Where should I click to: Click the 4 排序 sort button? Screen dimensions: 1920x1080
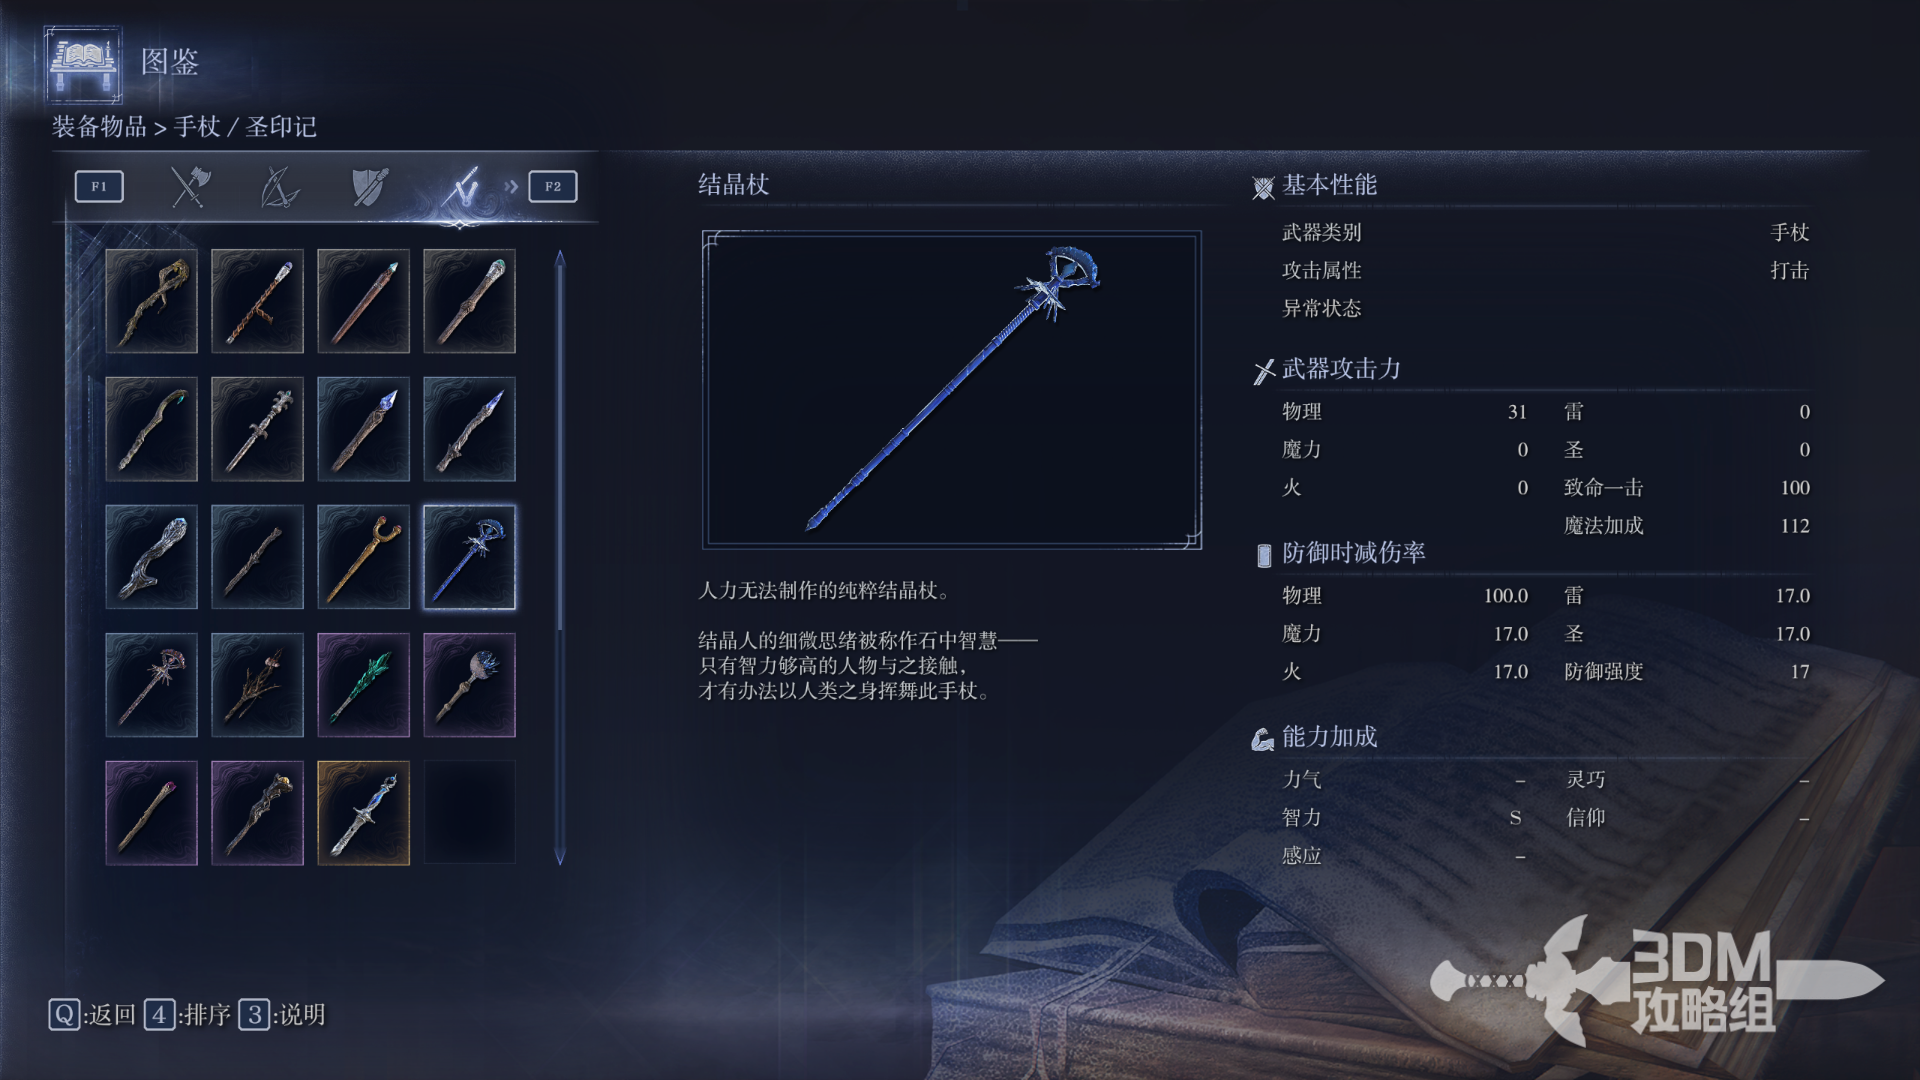point(187,1015)
